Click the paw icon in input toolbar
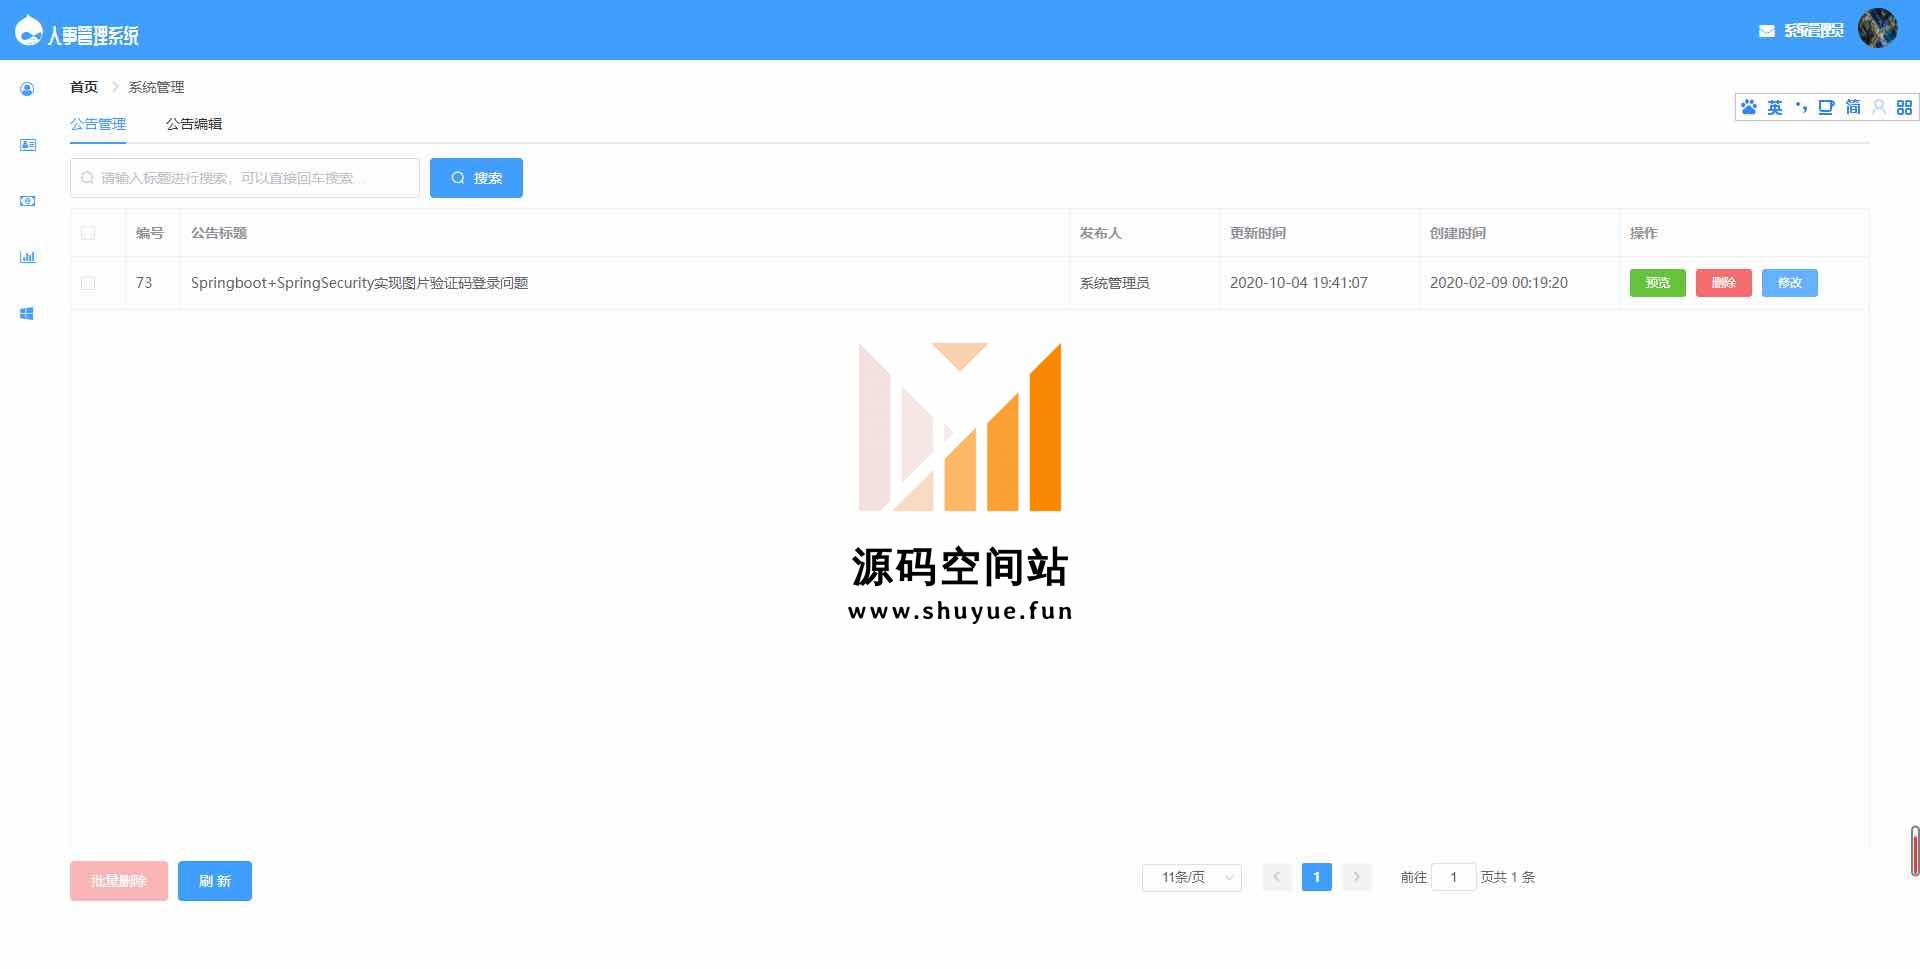Screen dimensions: 1920x969 tap(1749, 107)
